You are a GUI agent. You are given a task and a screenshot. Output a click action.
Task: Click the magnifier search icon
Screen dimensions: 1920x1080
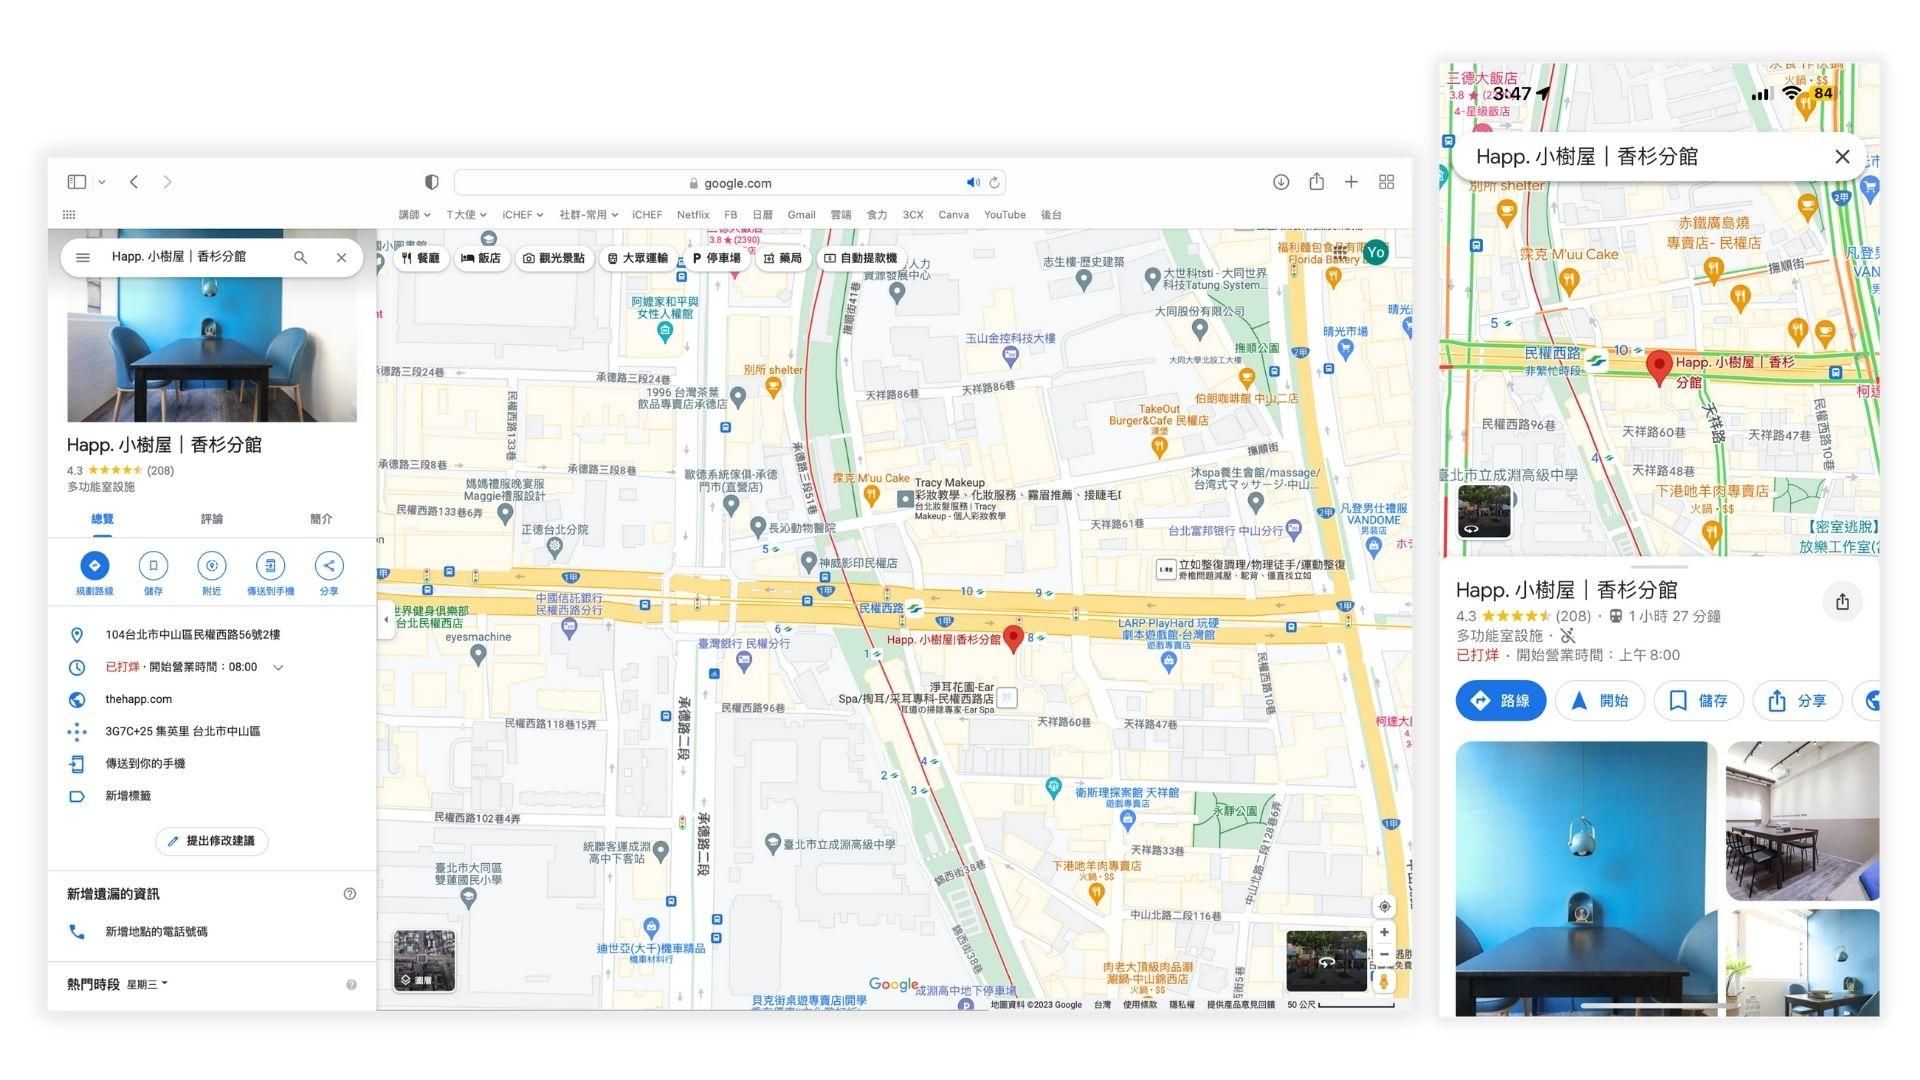[x=300, y=258]
